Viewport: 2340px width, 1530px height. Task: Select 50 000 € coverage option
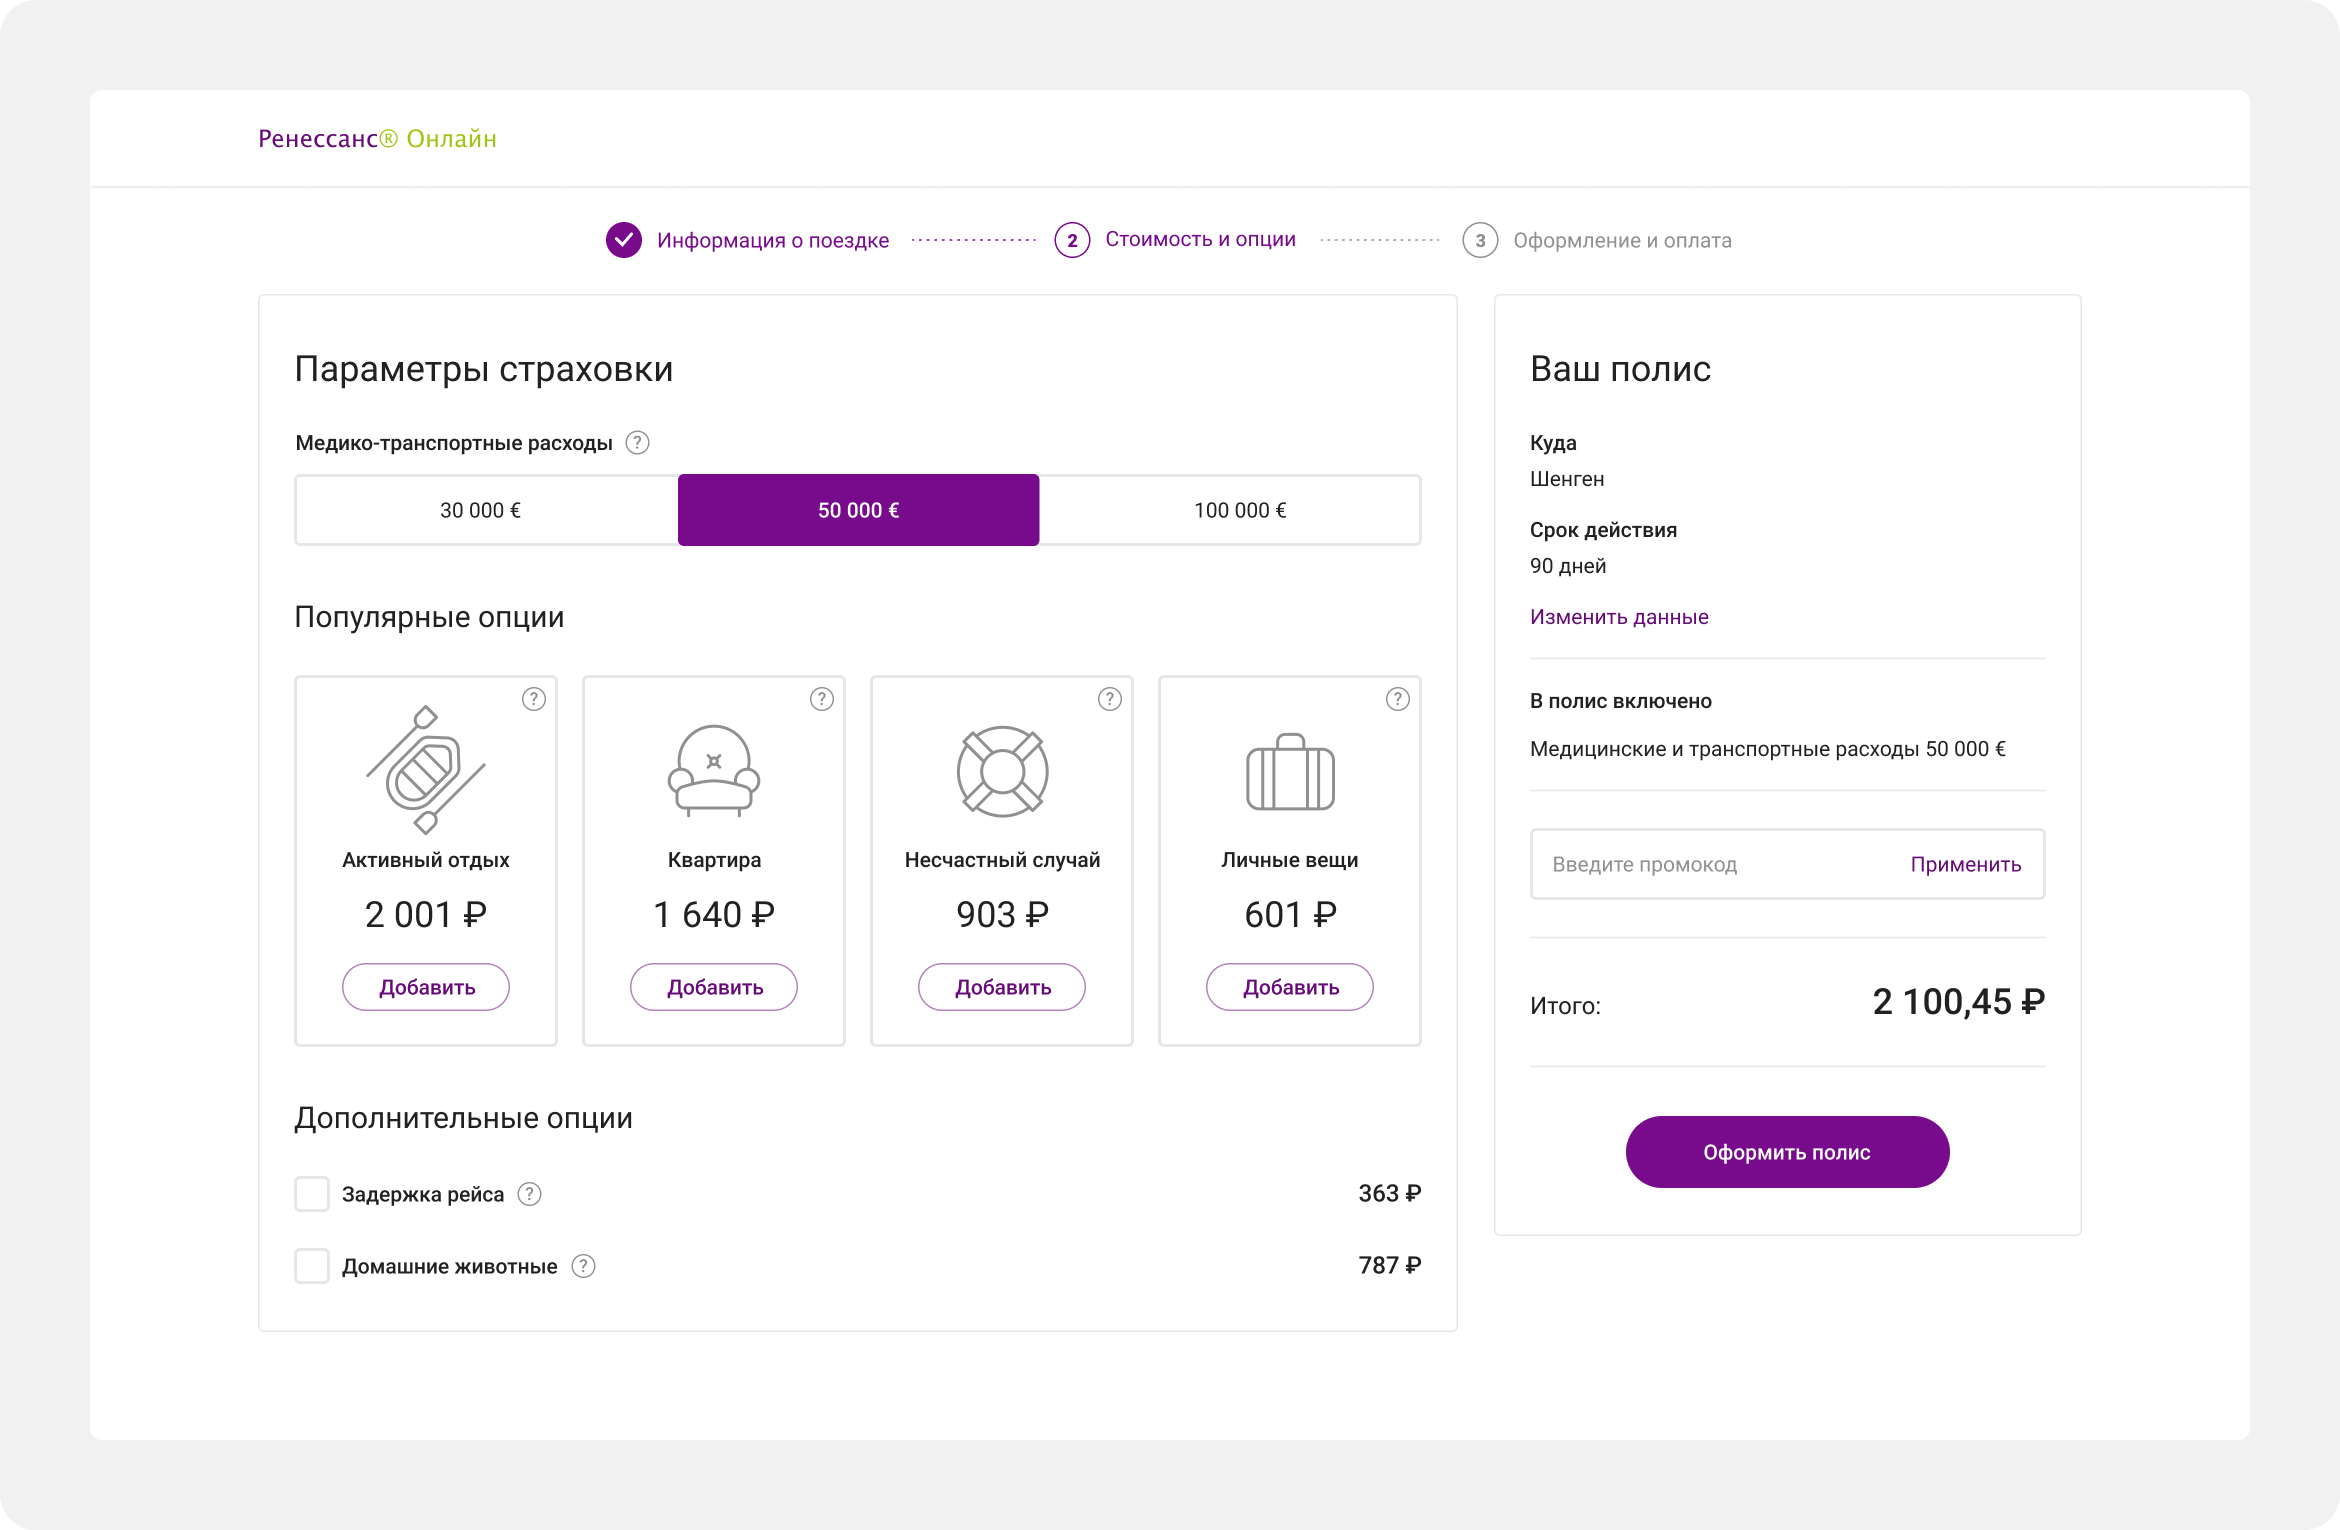[x=859, y=510]
